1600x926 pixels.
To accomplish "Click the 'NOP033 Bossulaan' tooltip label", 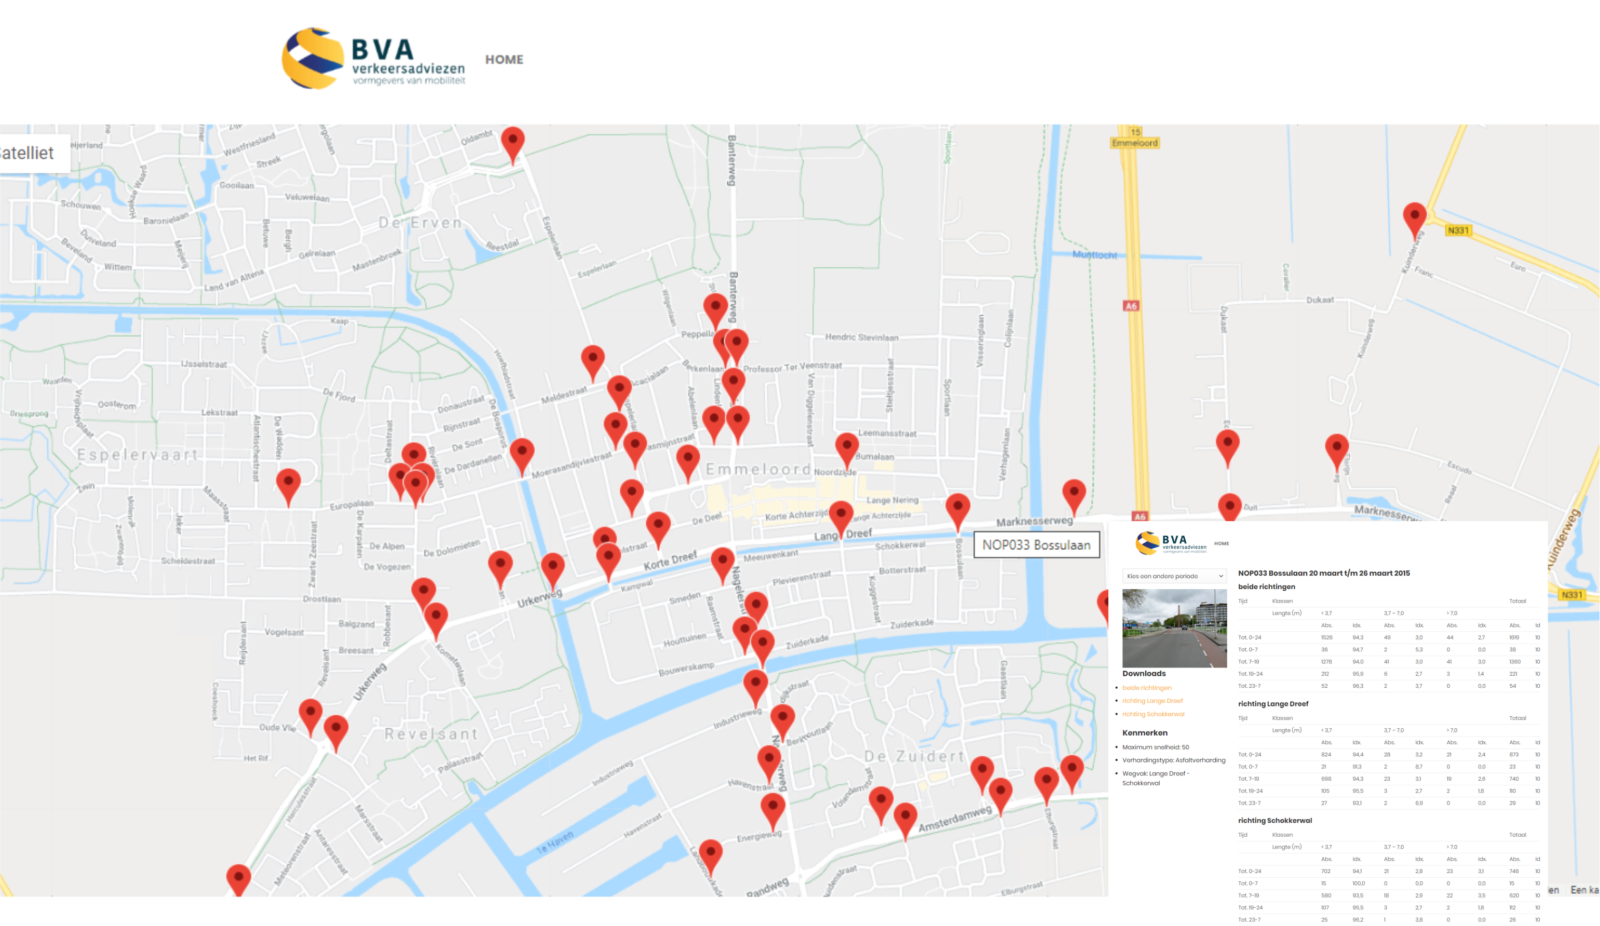I will click(x=1036, y=545).
